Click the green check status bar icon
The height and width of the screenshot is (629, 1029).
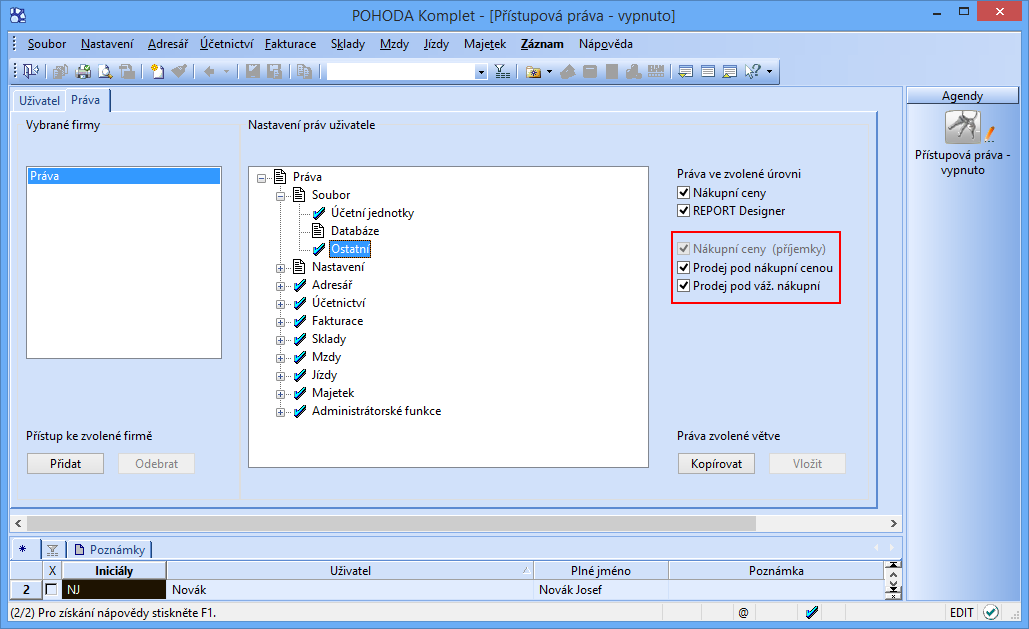click(x=991, y=613)
